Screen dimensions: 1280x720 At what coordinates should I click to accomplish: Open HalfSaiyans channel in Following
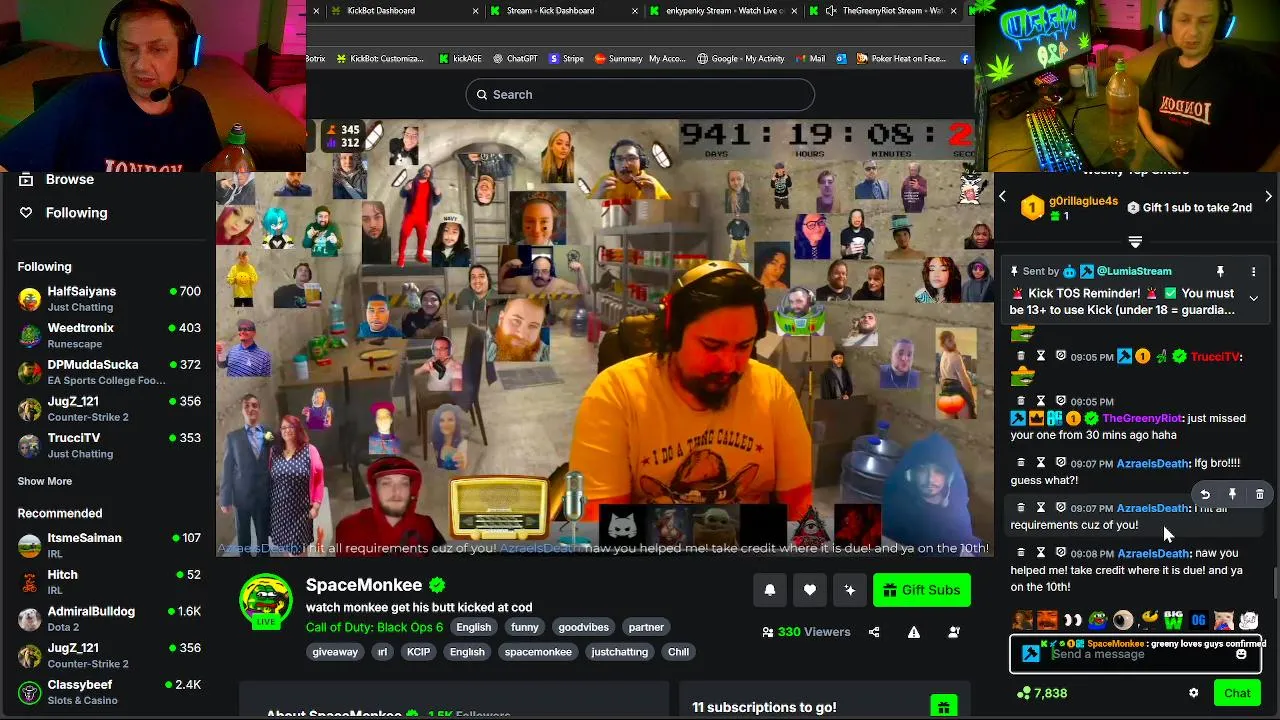pos(108,299)
